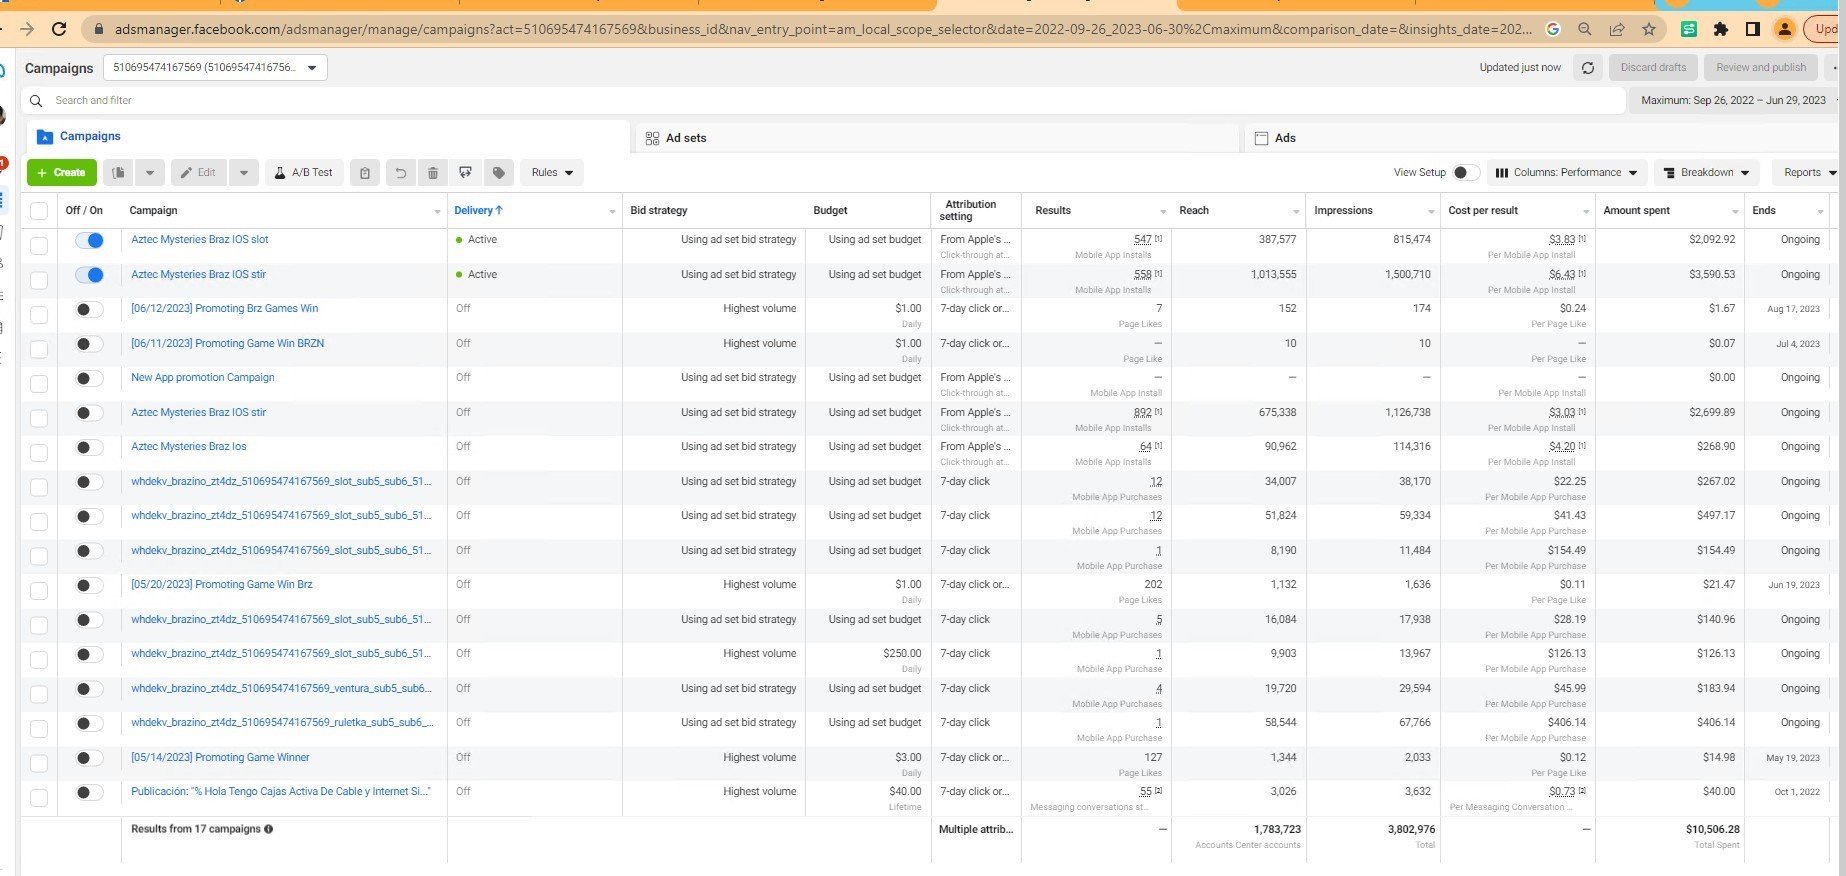The height and width of the screenshot is (876, 1846).
Task: Open the green extension icon in toolbar
Action: click(x=1689, y=29)
